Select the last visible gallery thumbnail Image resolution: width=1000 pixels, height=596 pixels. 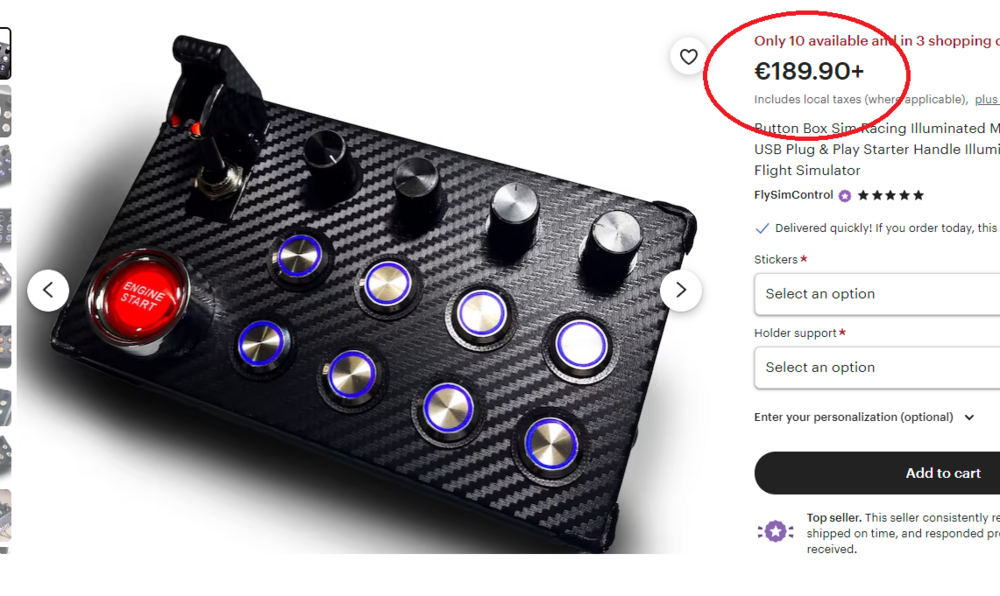5,515
